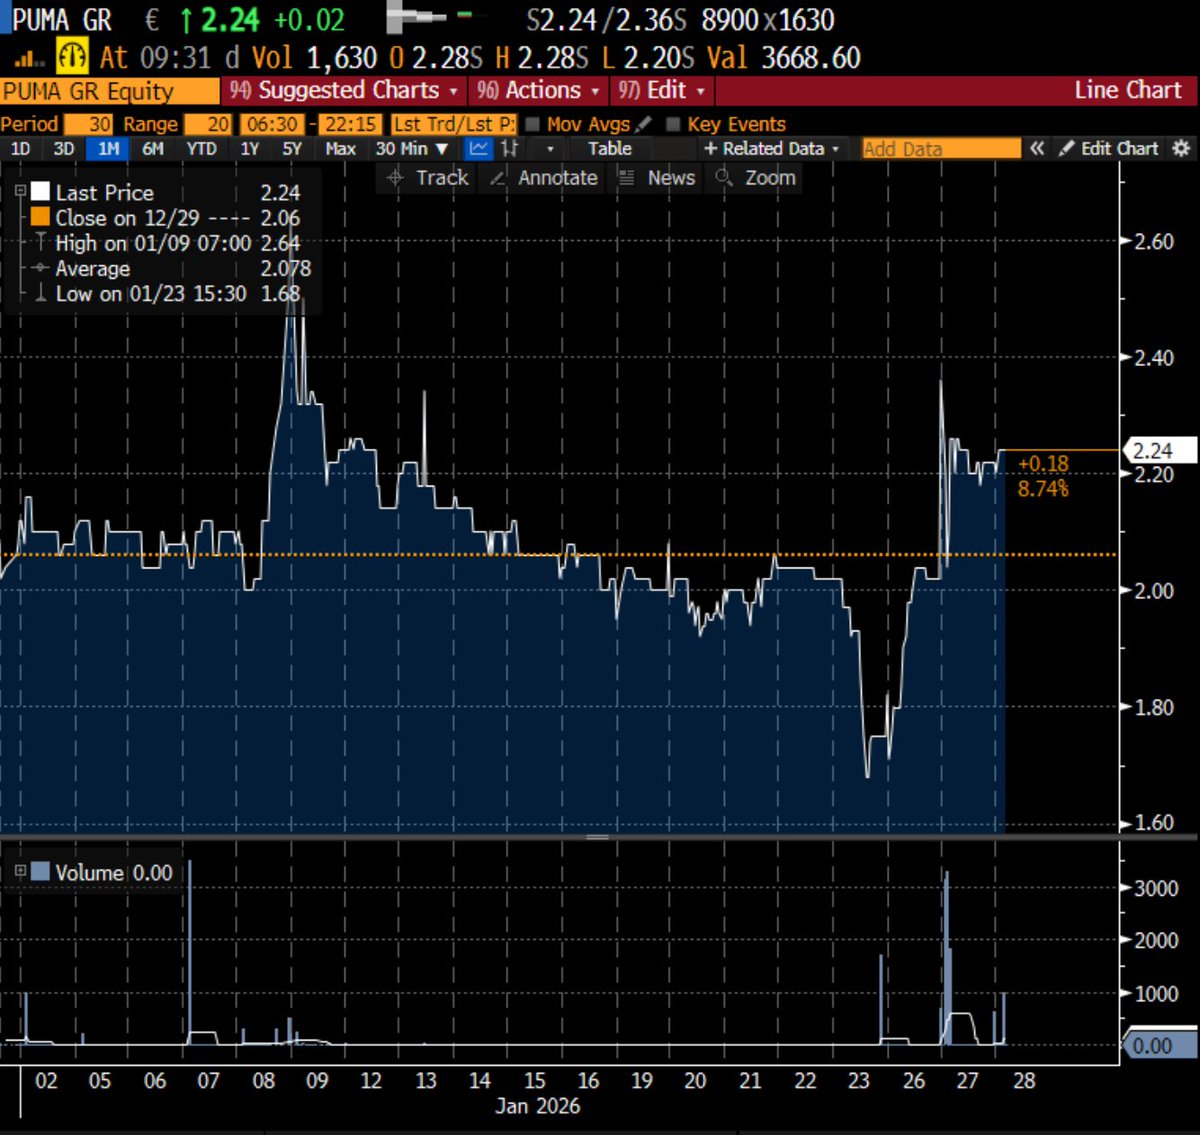Open the Table view
1200x1135 pixels.
coord(609,148)
